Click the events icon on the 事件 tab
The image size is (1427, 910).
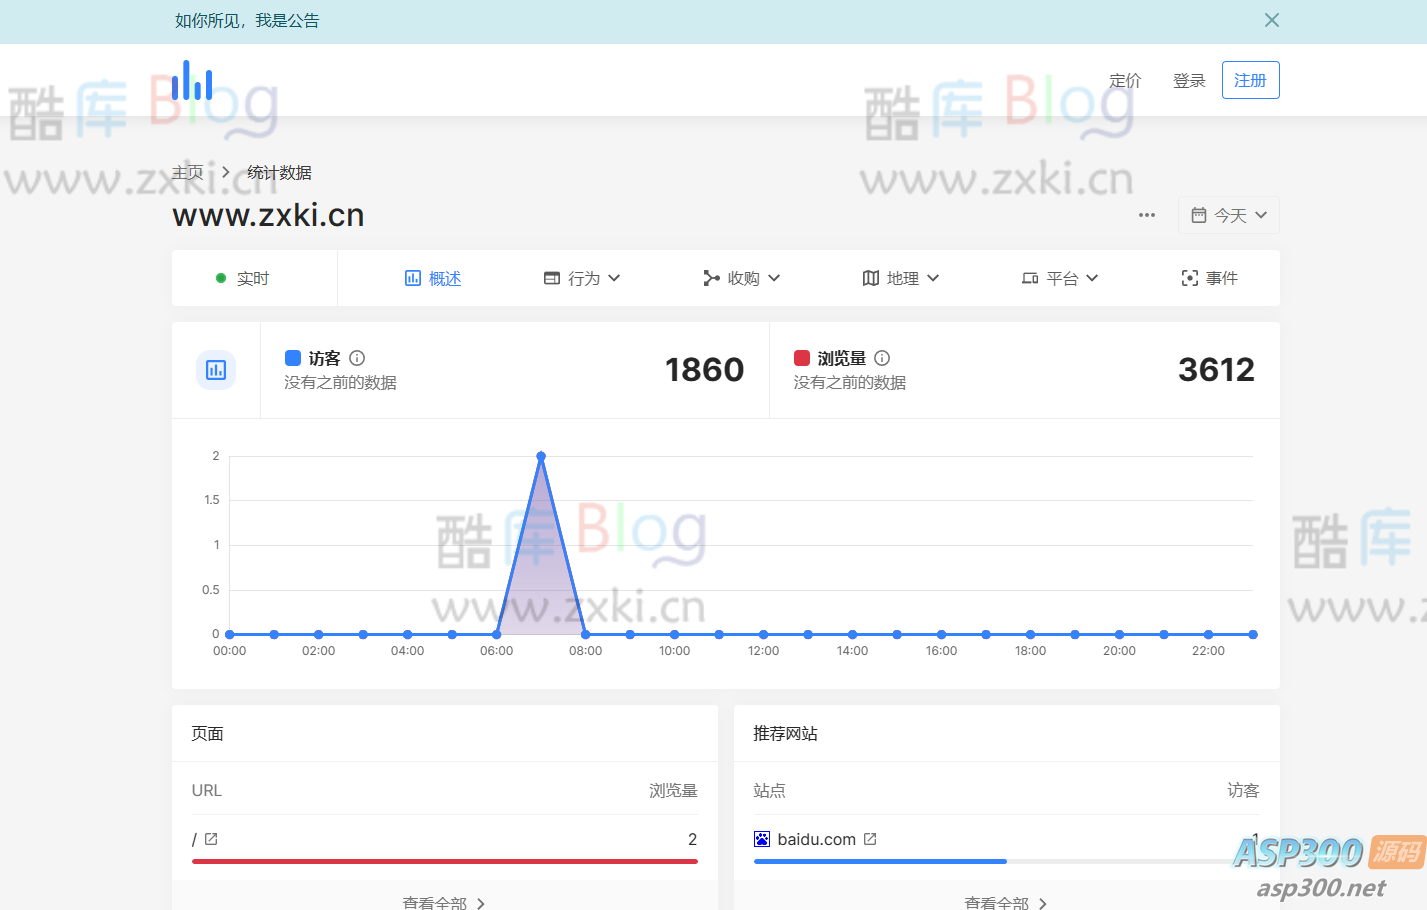pyautogui.click(x=1189, y=278)
